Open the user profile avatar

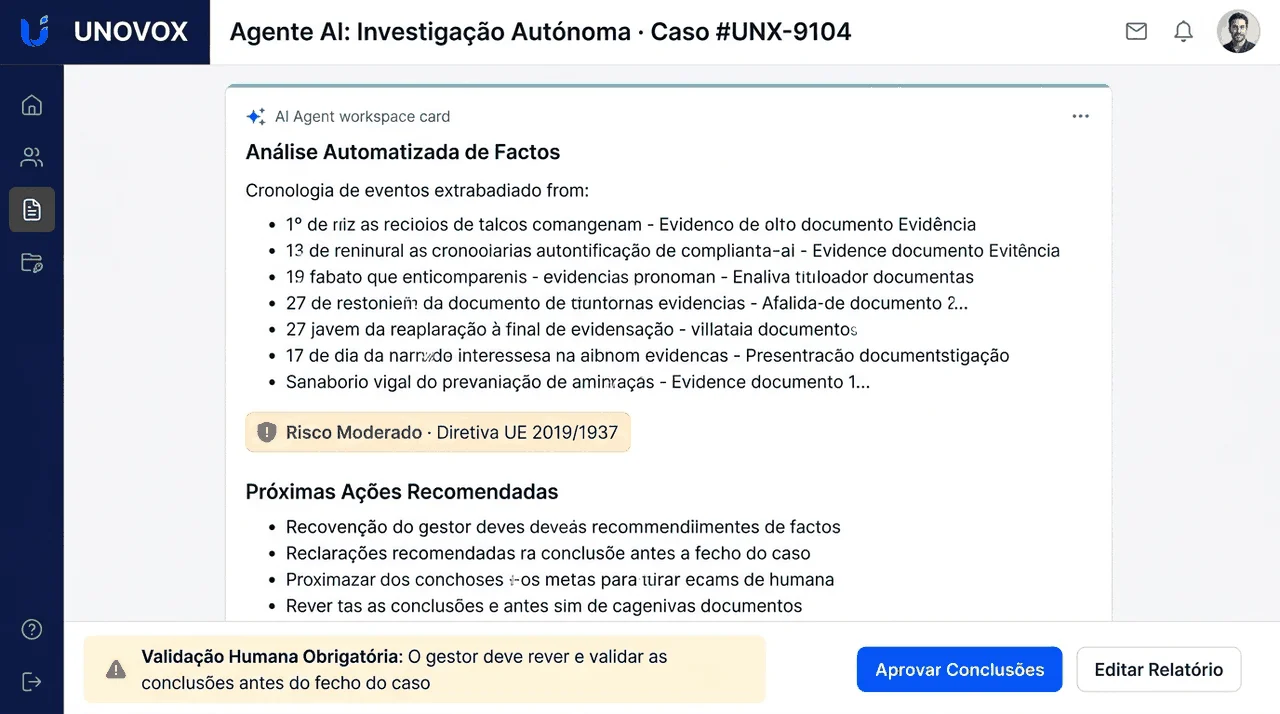click(1238, 31)
